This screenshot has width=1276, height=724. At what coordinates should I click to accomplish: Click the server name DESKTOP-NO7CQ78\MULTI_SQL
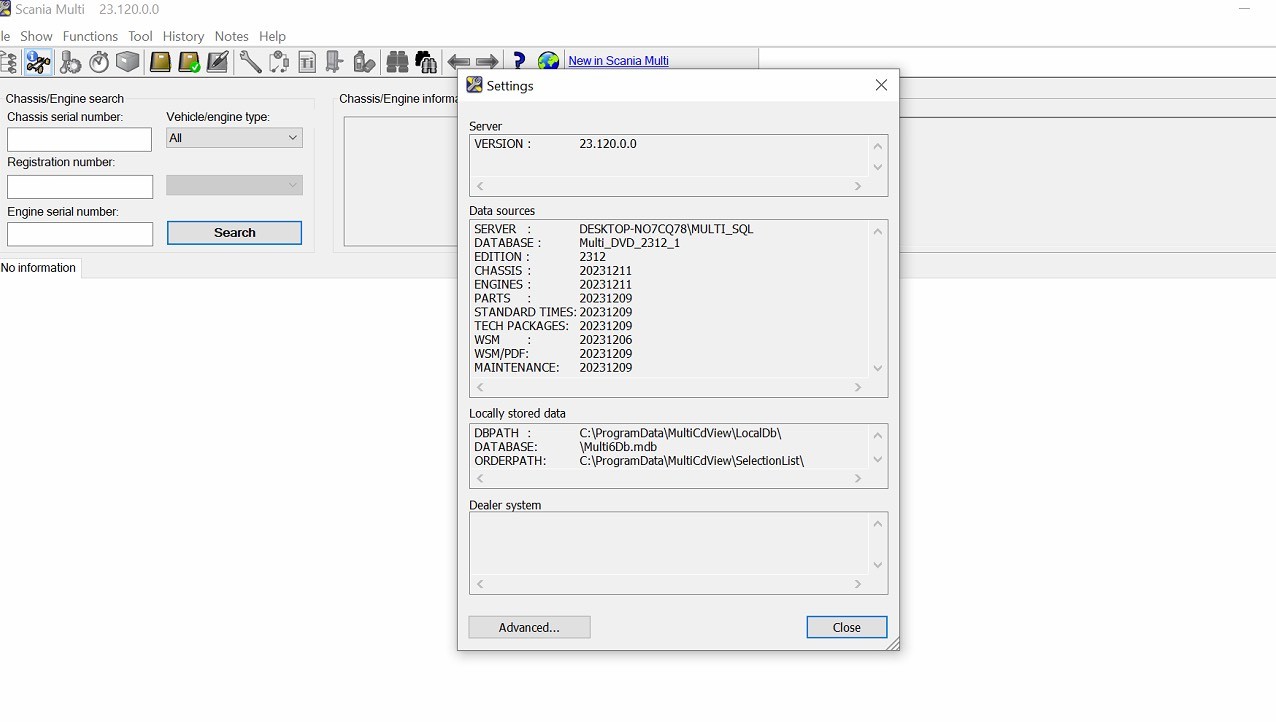(666, 229)
